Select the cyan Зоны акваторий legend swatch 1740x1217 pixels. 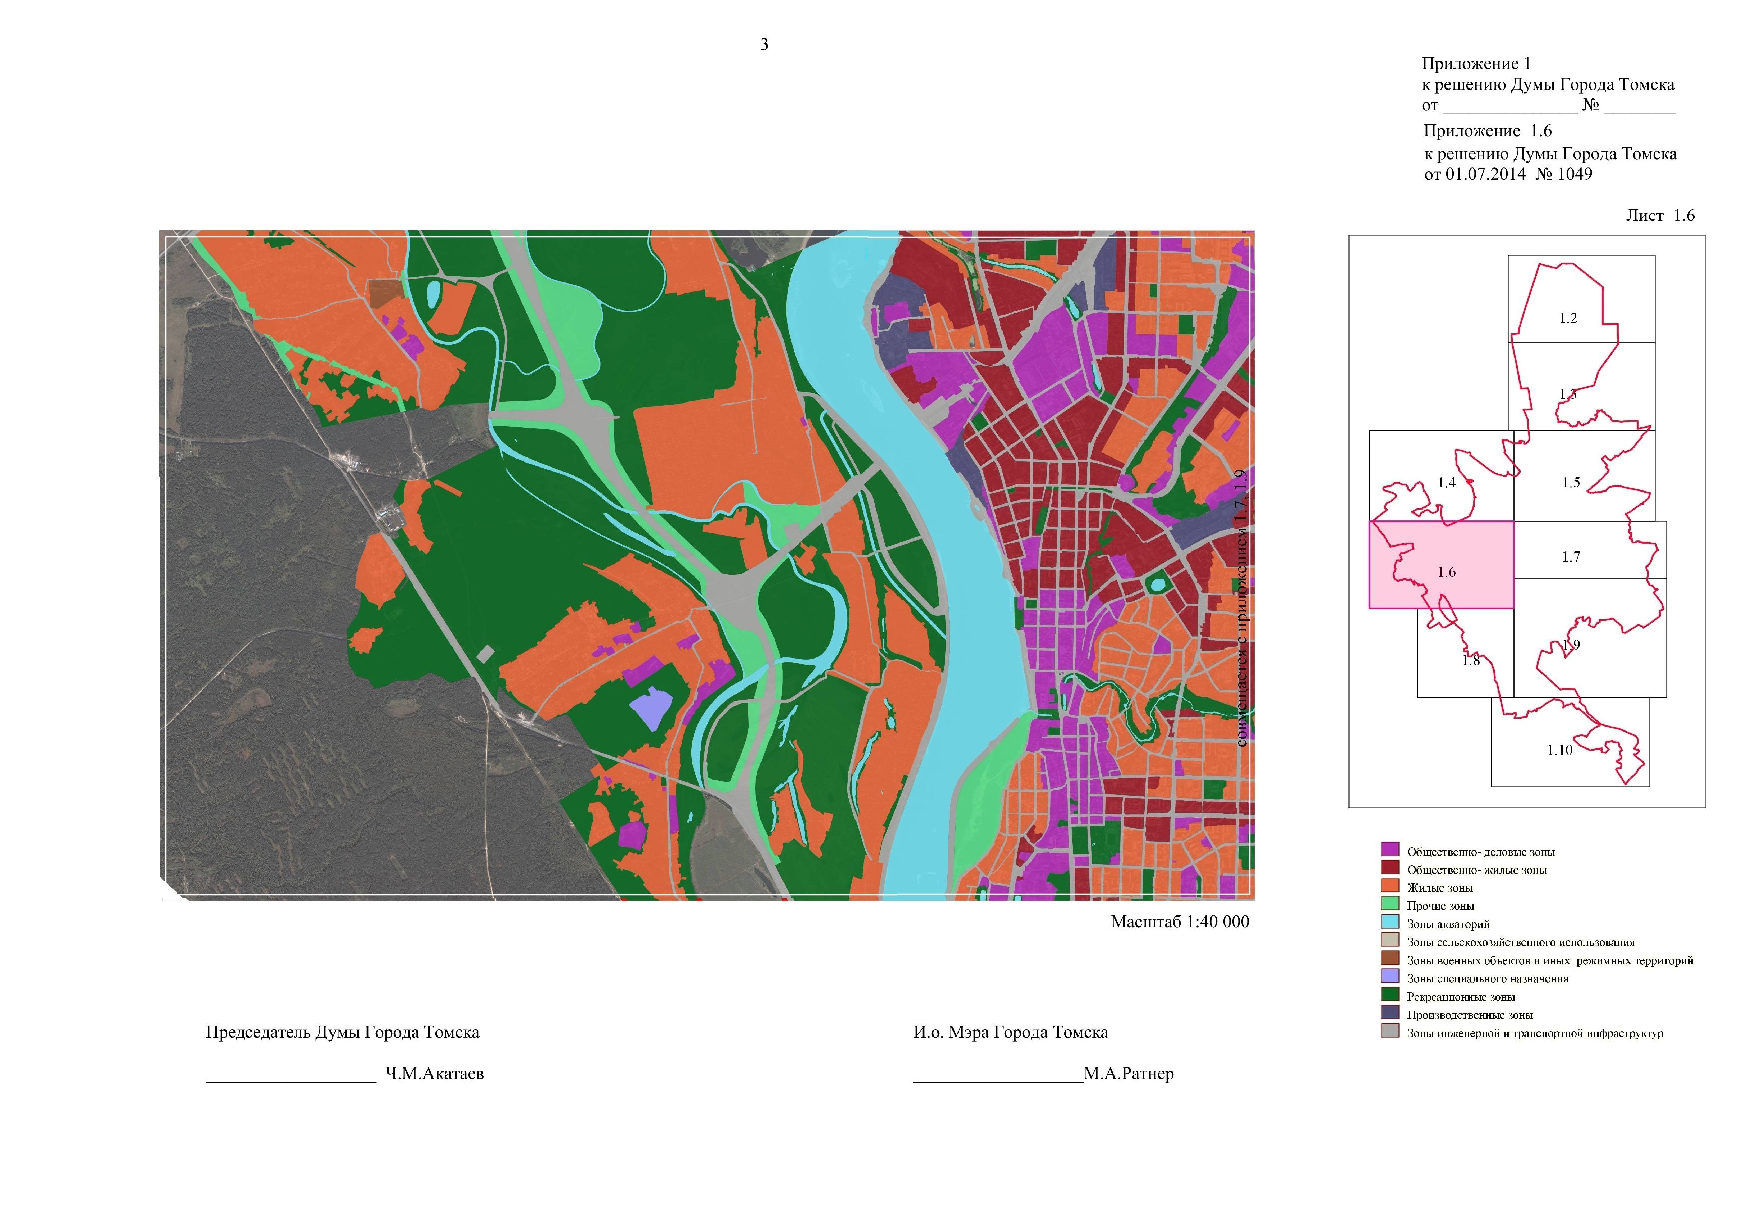pos(1390,922)
